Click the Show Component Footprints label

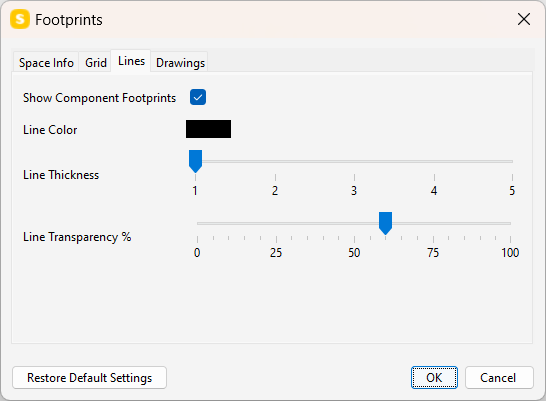pos(99,98)
